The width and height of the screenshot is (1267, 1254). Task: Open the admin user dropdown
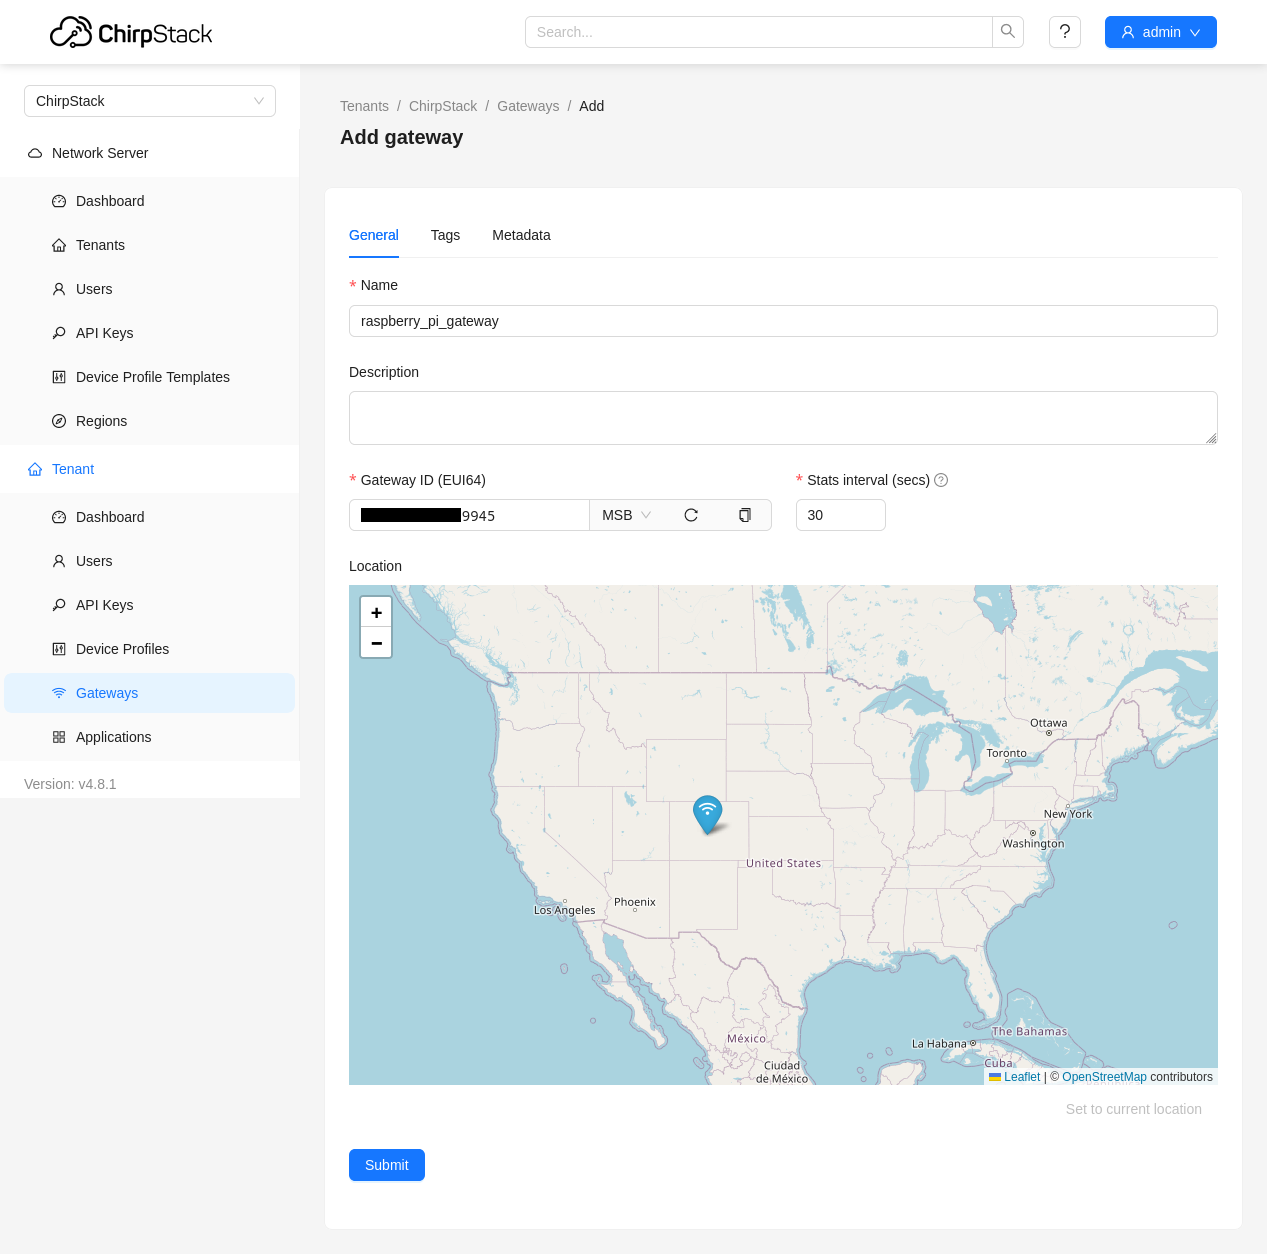pos(1161,32)
